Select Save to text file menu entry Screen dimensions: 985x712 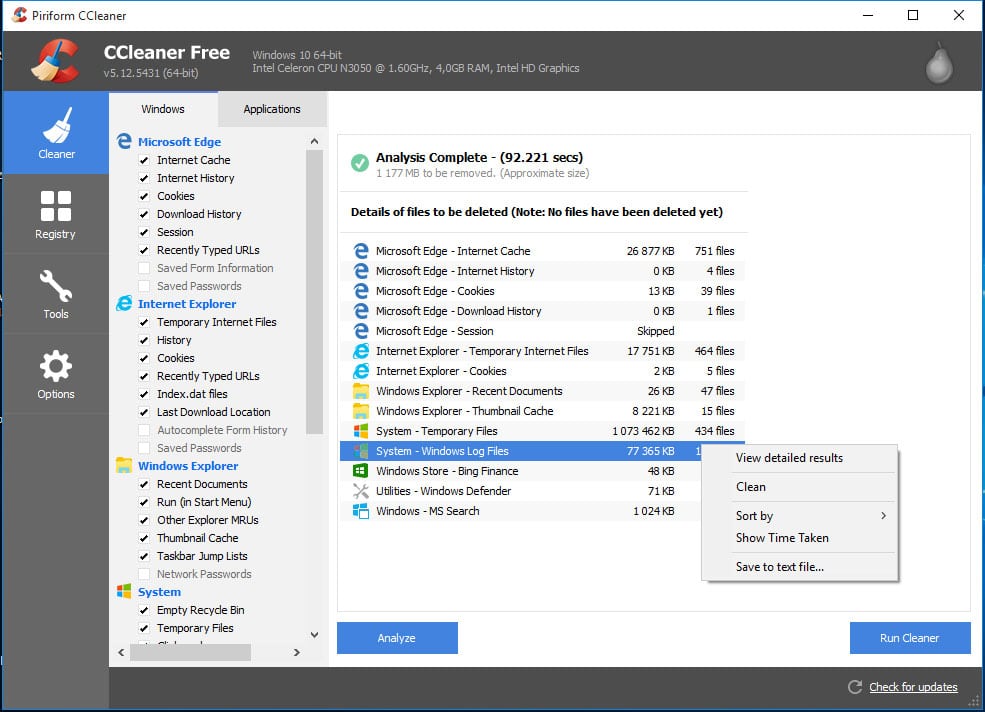coord(800,566)
